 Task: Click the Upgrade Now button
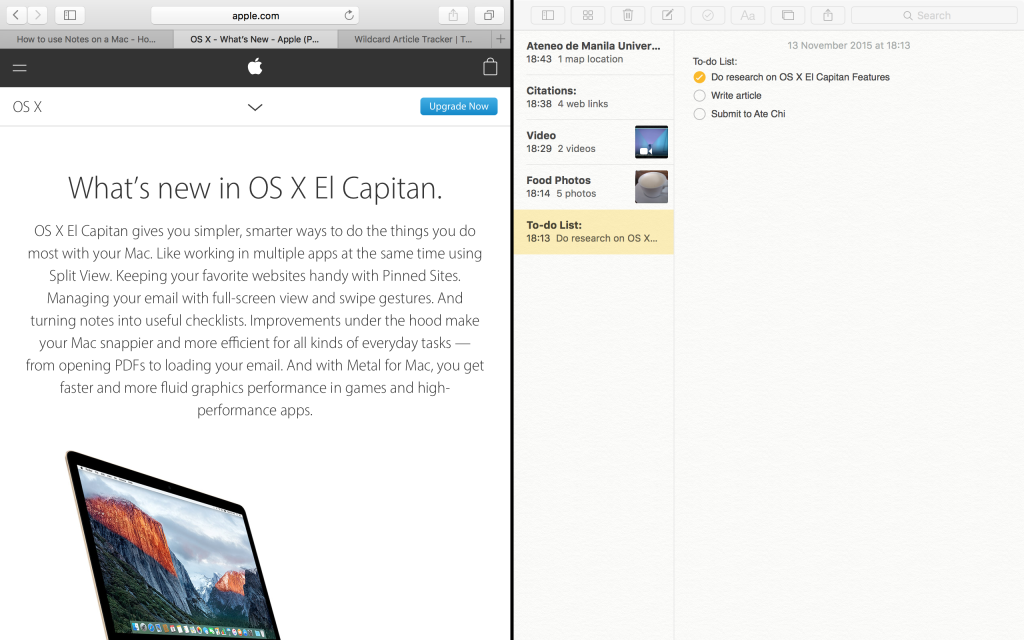tap(458, 106)
